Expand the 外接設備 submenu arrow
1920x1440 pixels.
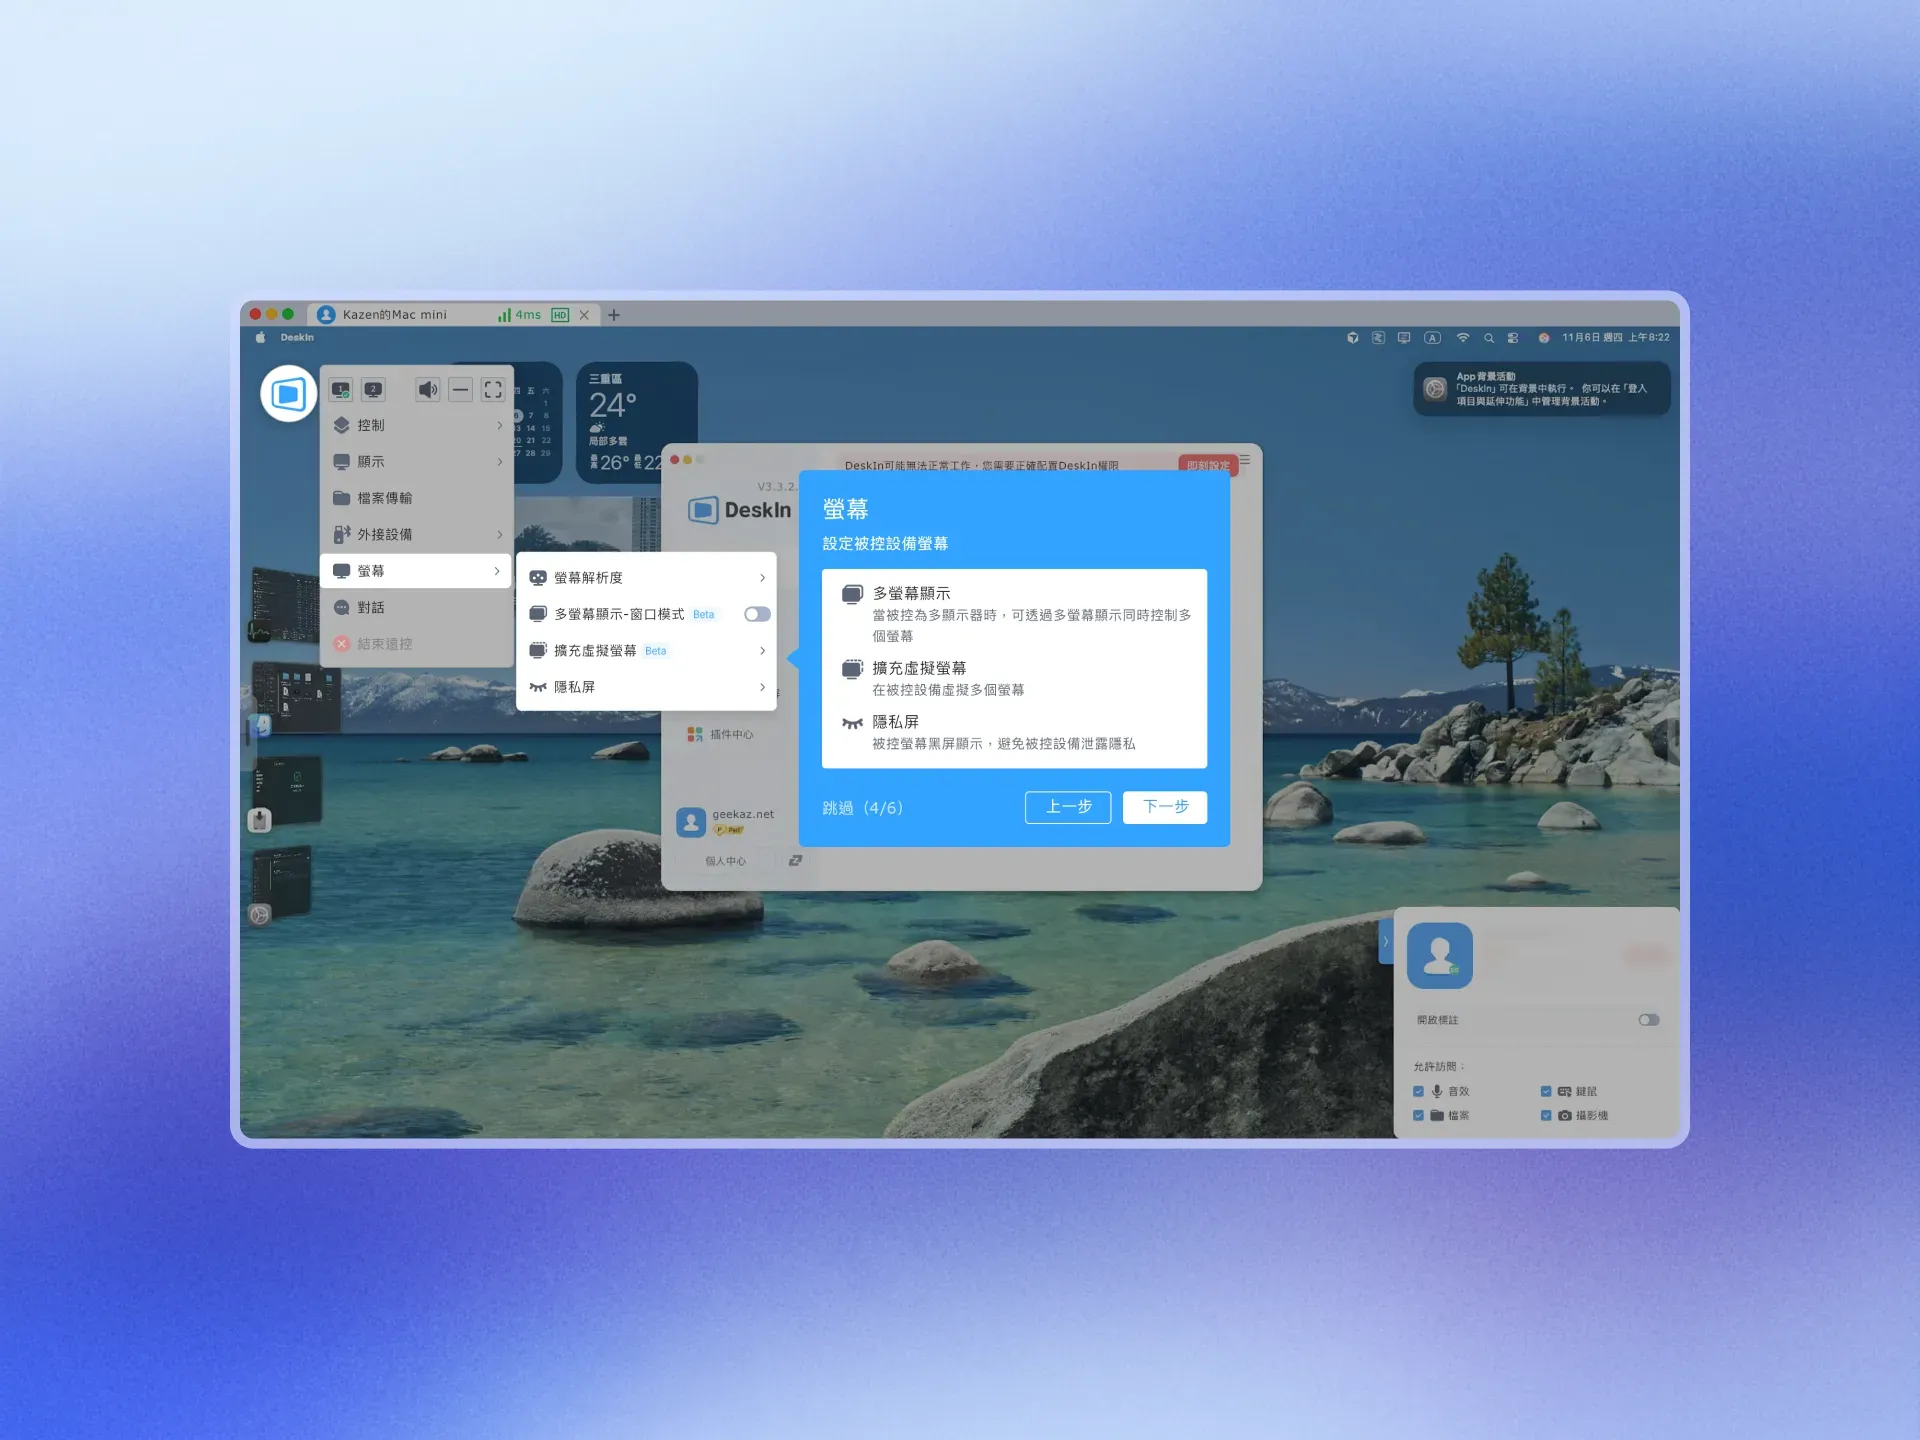coord(499,534)
